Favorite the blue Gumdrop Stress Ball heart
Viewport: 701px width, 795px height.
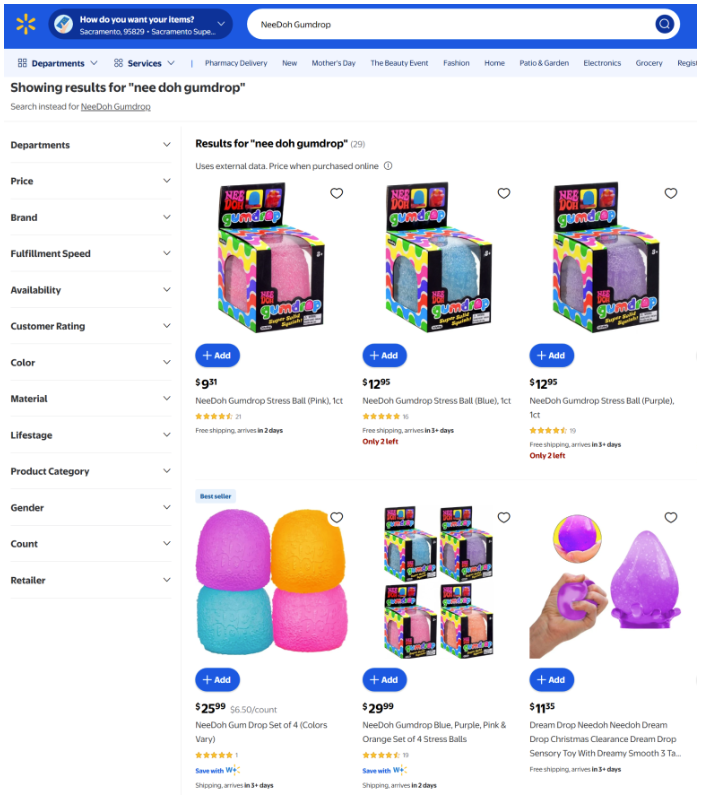point(504,193)
